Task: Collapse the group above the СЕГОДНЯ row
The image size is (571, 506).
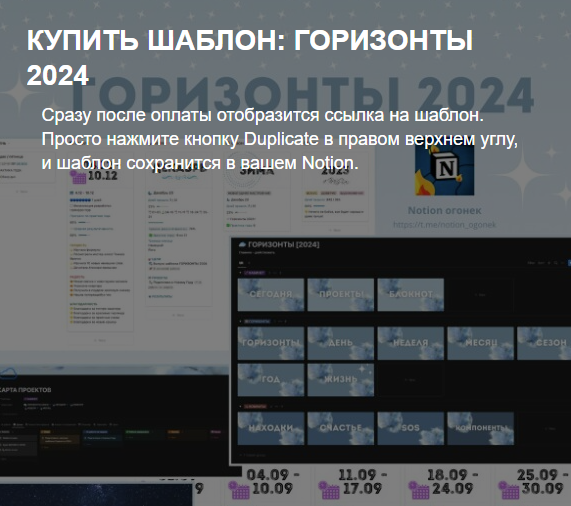Action: pyautogui.click(x=240, y=272)
